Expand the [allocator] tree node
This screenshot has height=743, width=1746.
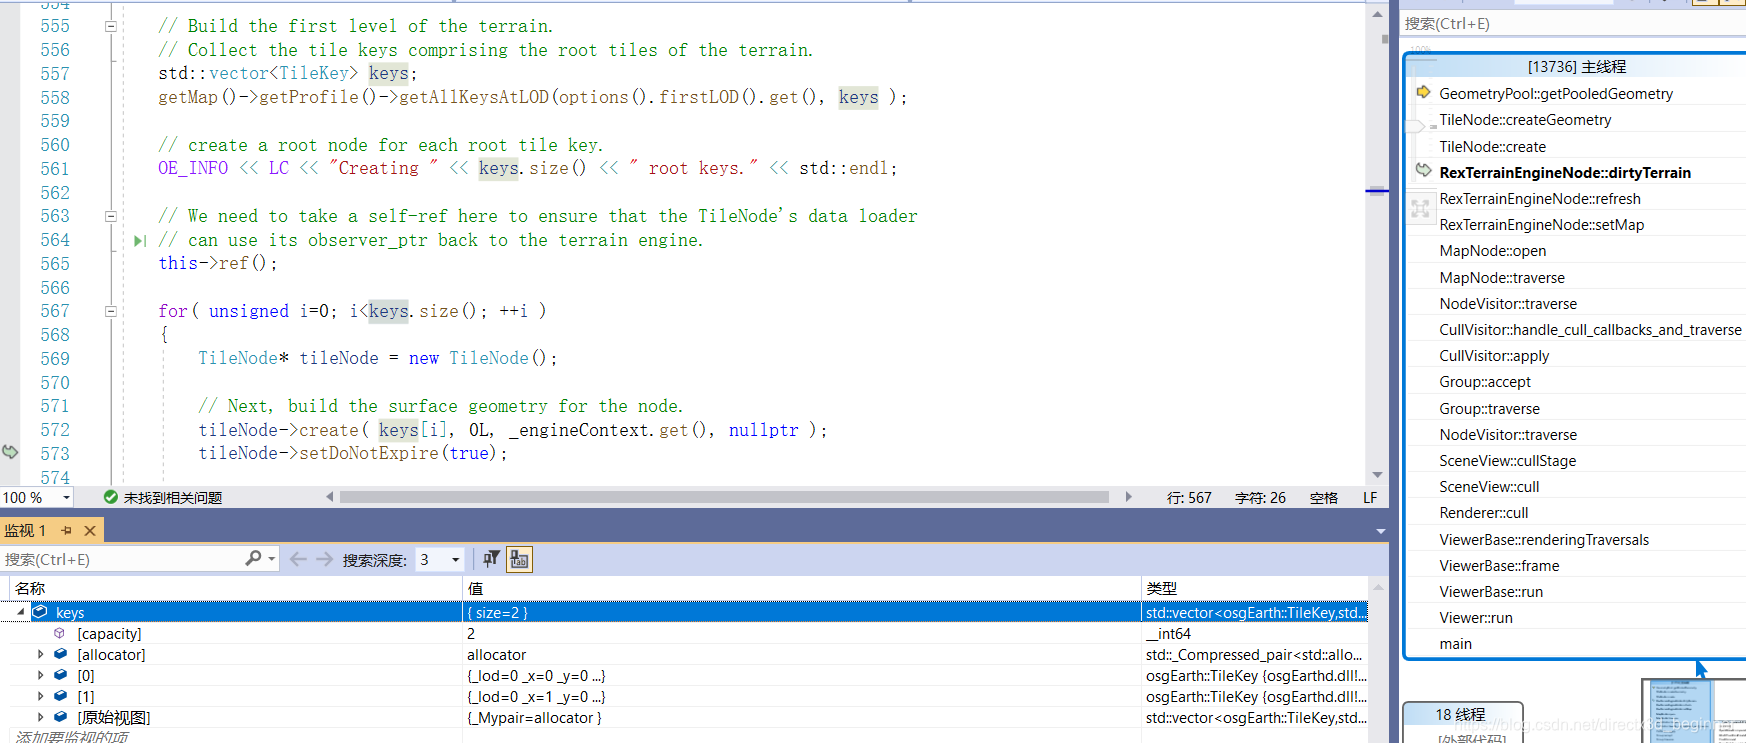tap(40, 654)
